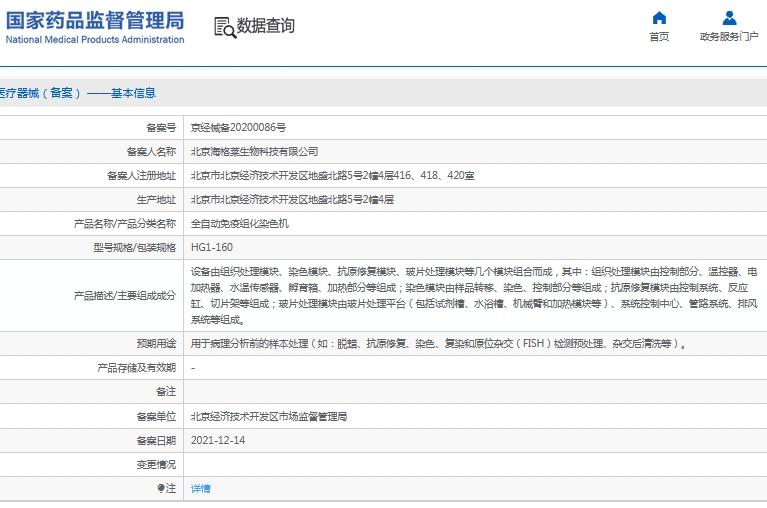The height and width of the screenshot is (508, 767).
Task: Click the 备案单位 label cell
Action: coord(156,417)
